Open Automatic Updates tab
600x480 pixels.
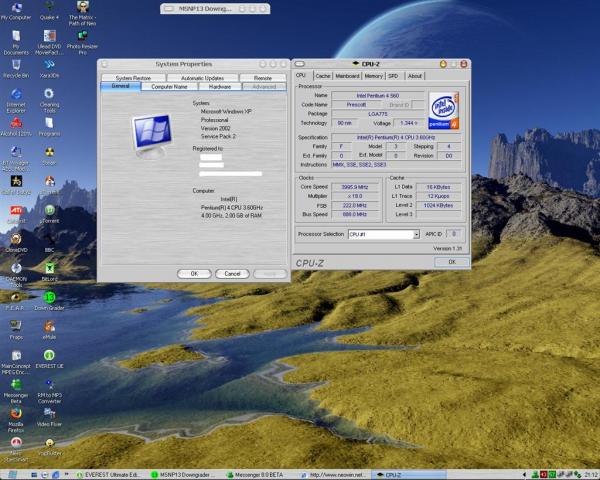[202, 78]
